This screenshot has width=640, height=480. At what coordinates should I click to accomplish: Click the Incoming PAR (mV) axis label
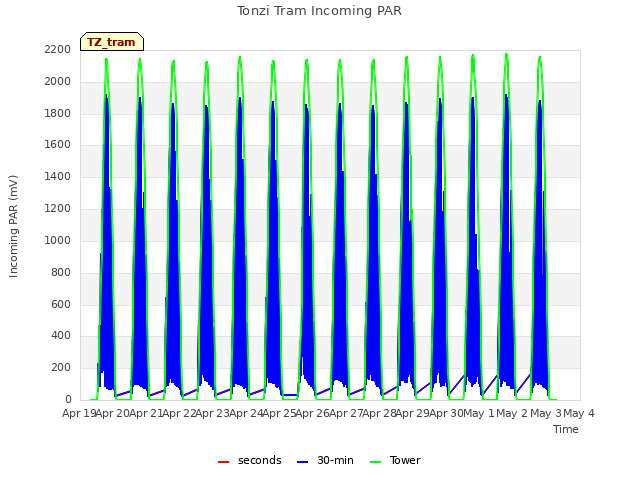13,227
